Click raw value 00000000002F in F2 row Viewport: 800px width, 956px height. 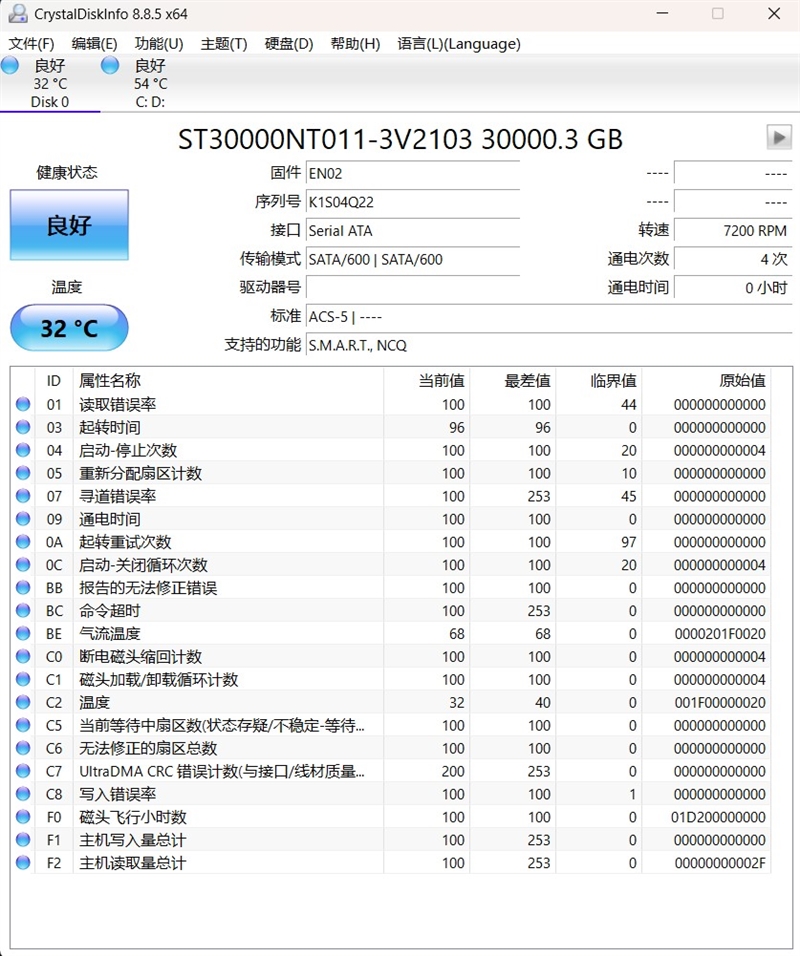click(720, 863)
